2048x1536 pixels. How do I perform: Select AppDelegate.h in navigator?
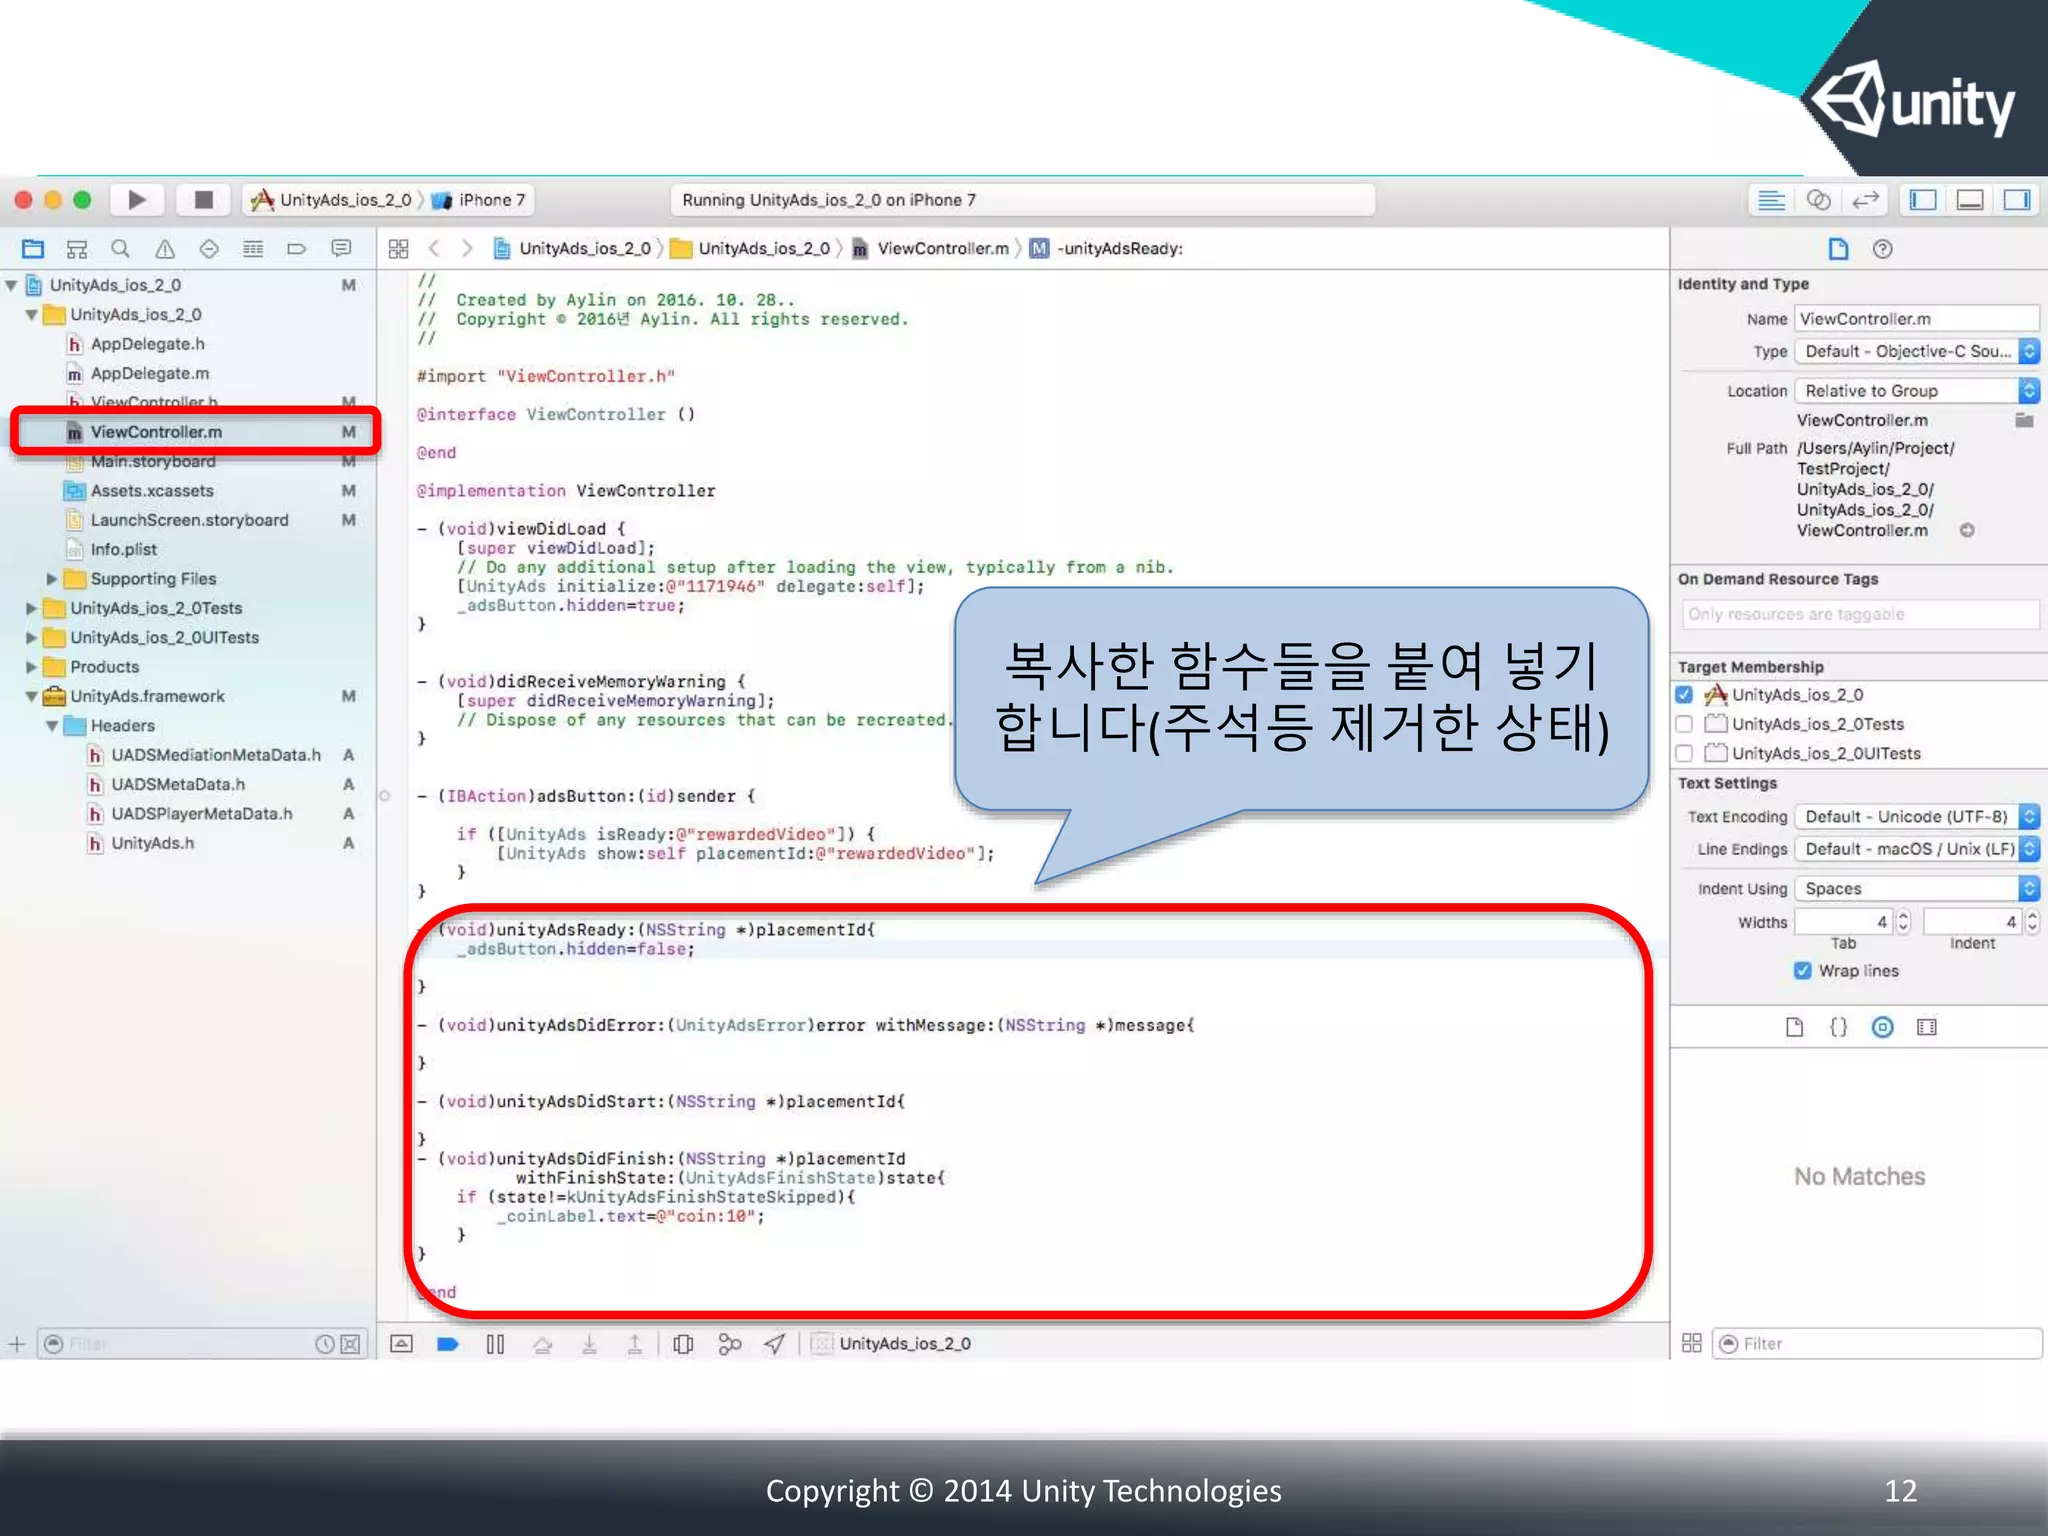pyautogui.click(x=147, y=344)
